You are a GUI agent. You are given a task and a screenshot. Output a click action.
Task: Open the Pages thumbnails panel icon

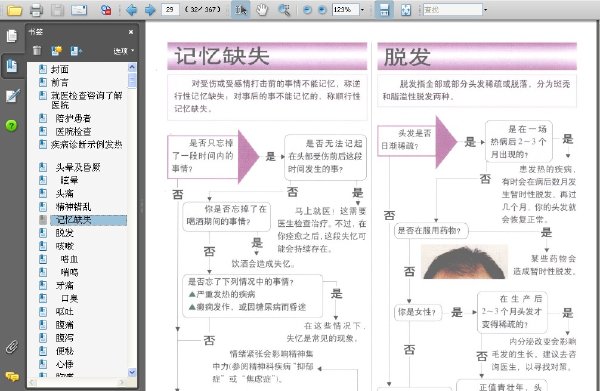coord(12,36)
